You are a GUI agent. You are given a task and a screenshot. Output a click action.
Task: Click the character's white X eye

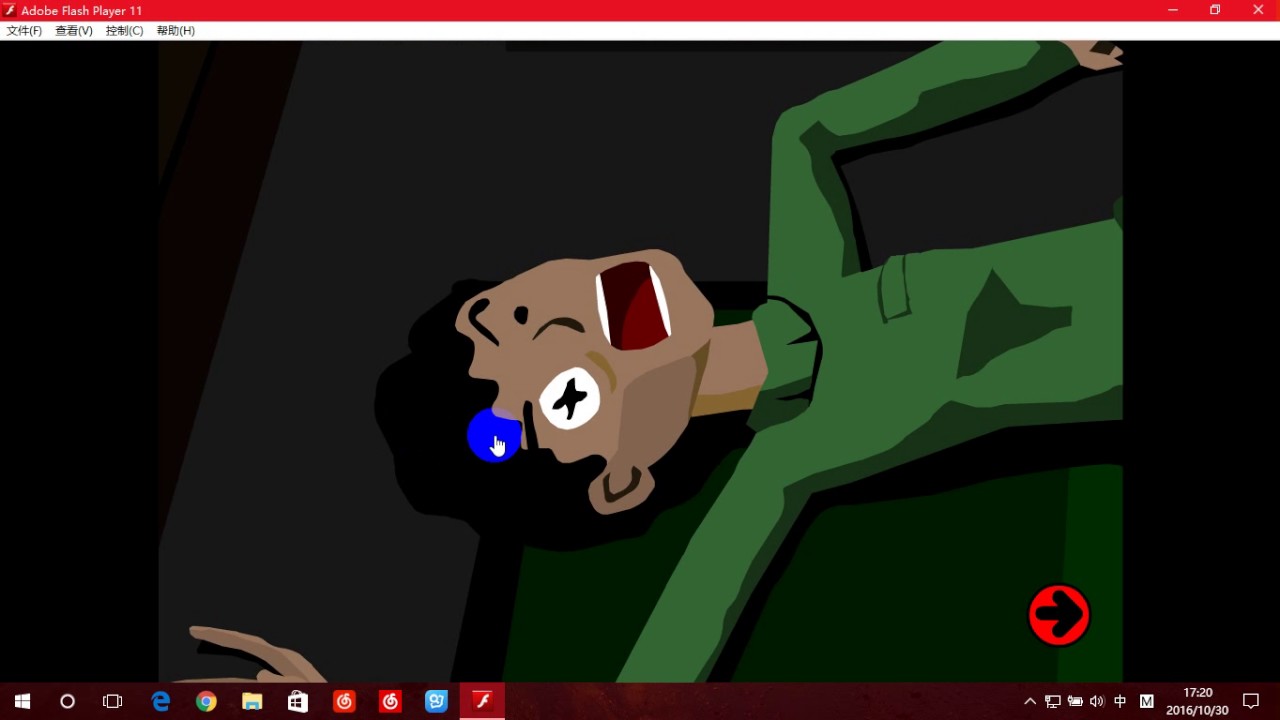[x=570, y=398]
